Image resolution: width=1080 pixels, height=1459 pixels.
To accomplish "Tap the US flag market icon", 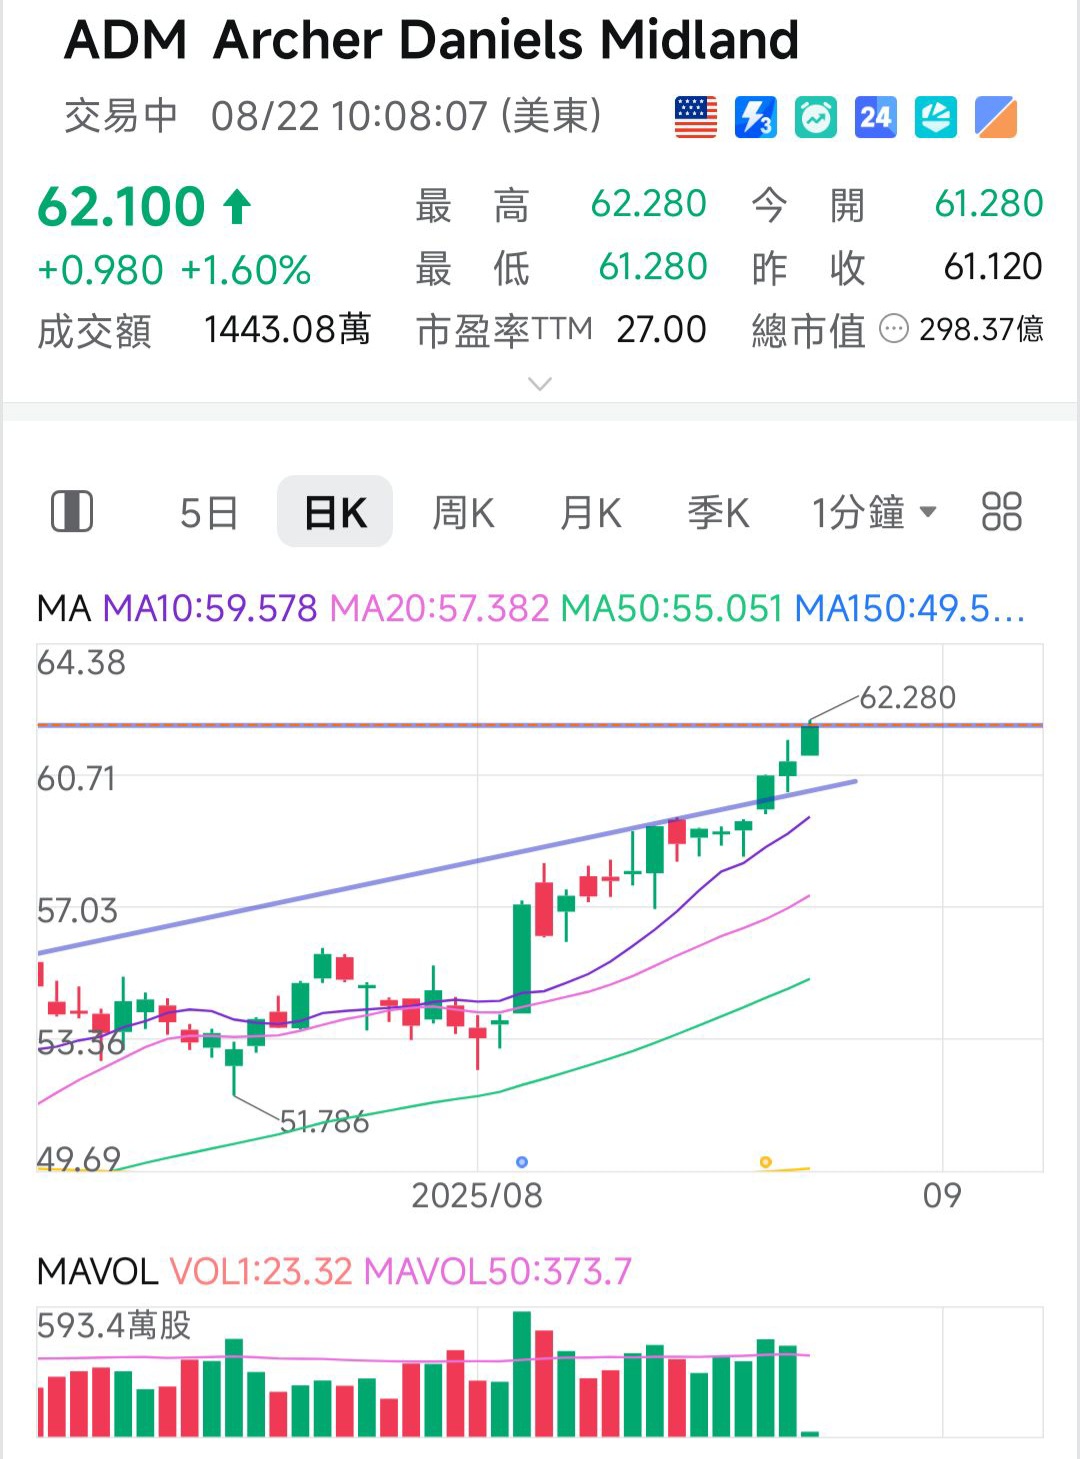I will (x=696, y=117).
